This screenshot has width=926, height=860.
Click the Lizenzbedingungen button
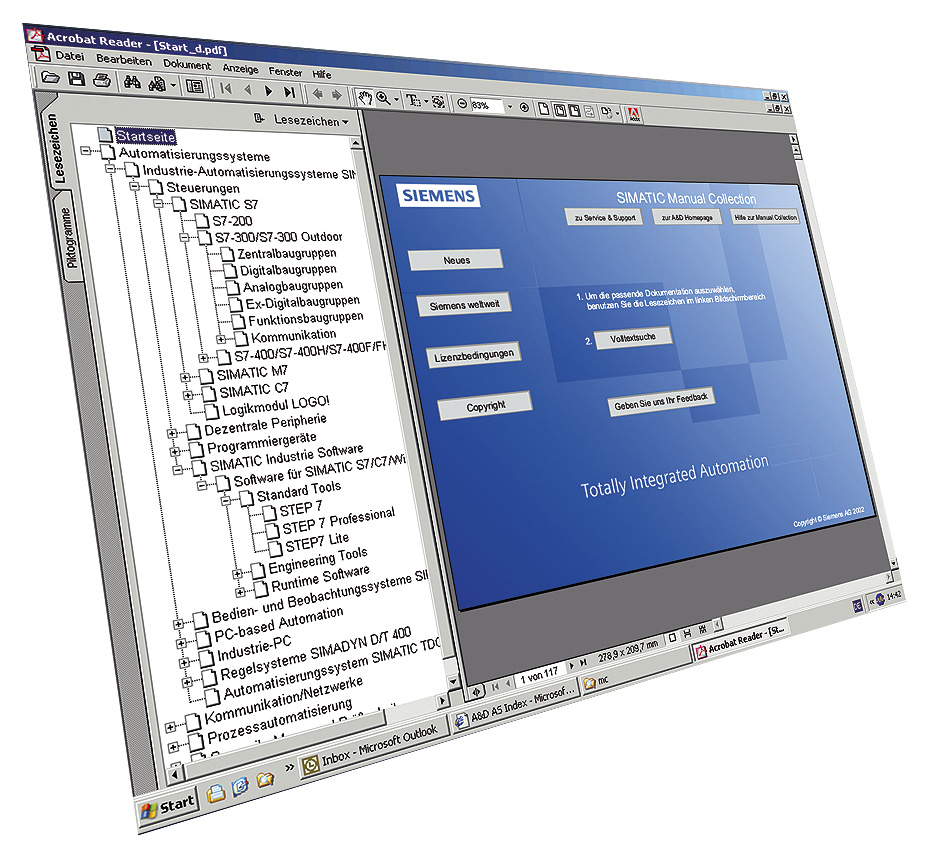click(474, 356)
